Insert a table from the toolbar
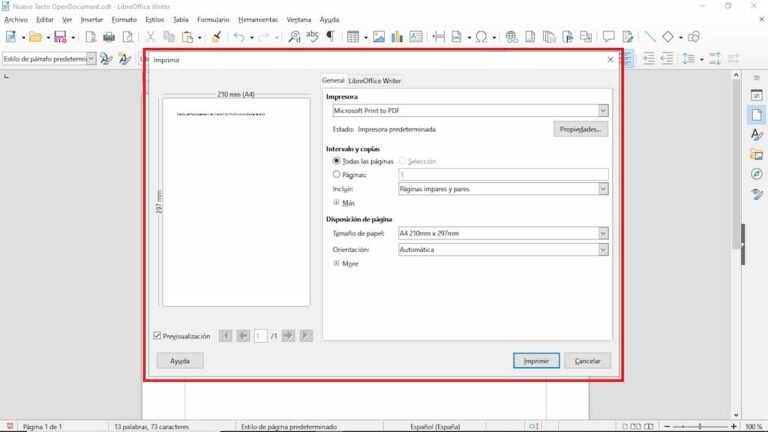Viewport: 768px width, 432px height. (353, 37)
